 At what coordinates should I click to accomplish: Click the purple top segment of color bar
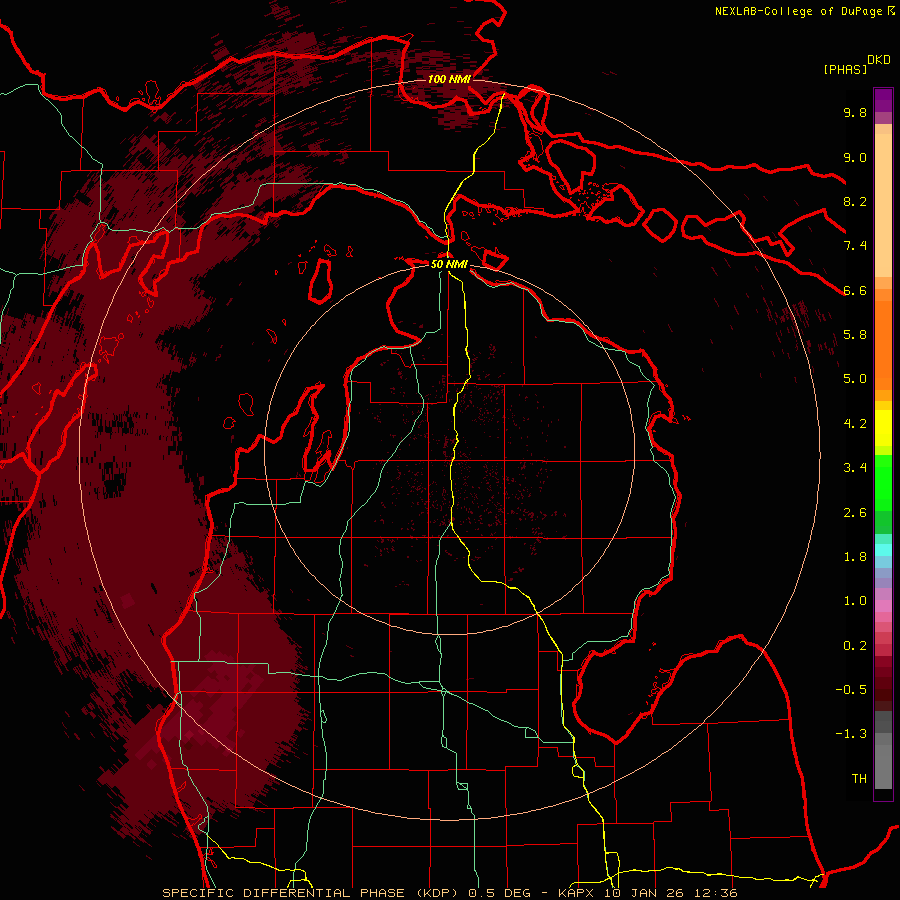[x=883, y=100]
